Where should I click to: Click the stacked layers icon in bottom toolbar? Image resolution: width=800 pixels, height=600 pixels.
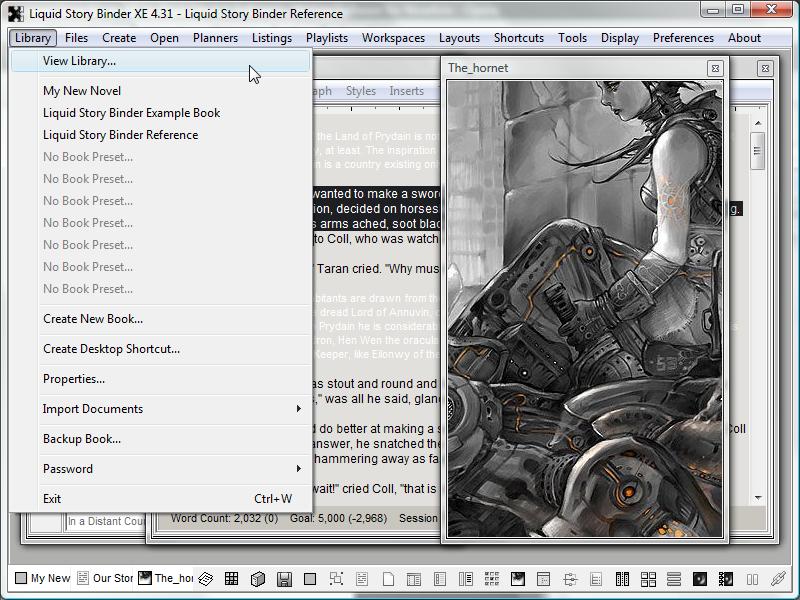(206, 578)
